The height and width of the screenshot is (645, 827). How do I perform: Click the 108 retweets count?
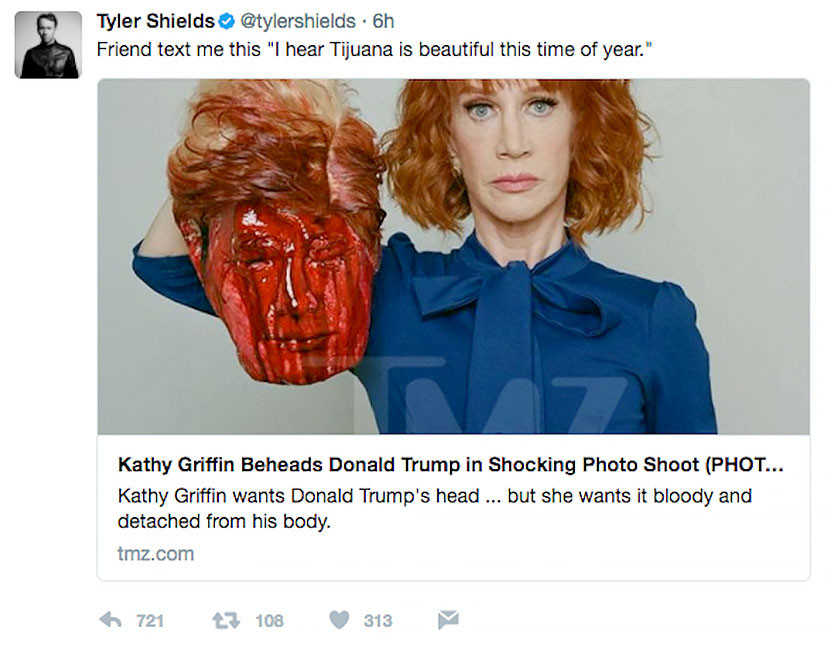tap(270, 621)
